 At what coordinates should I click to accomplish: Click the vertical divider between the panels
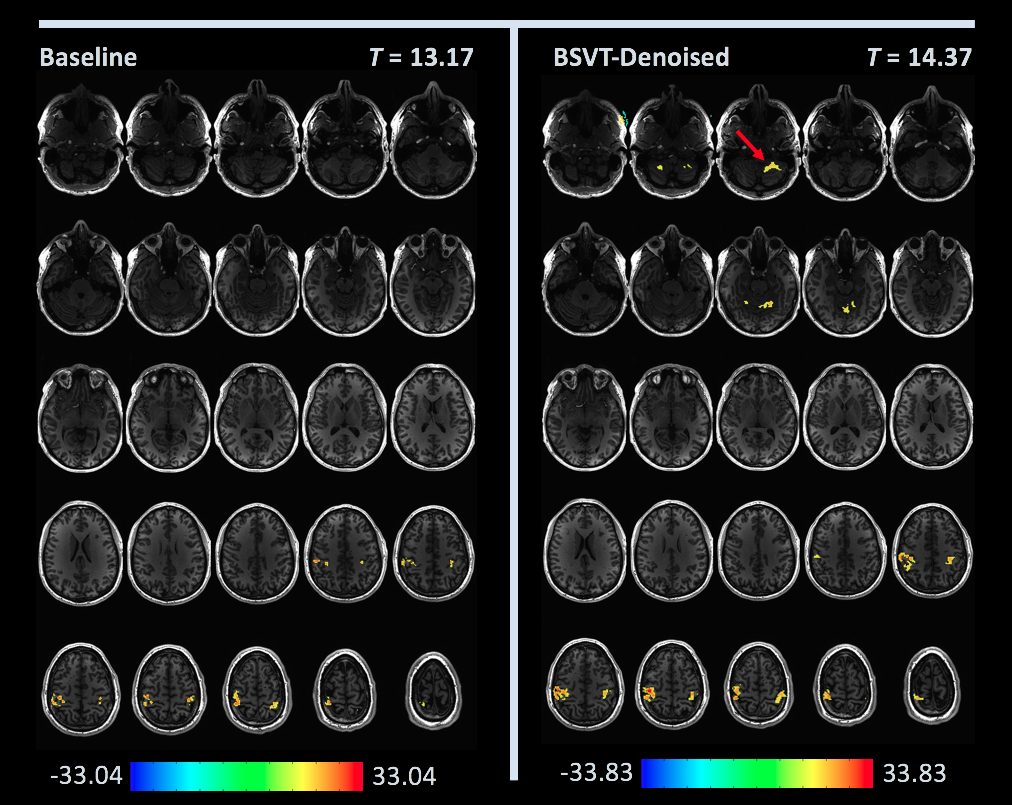[x=514, y=400]
